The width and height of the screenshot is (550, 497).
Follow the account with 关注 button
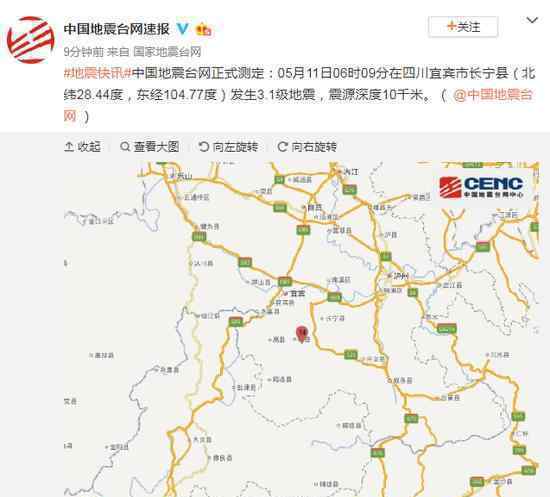463,27
